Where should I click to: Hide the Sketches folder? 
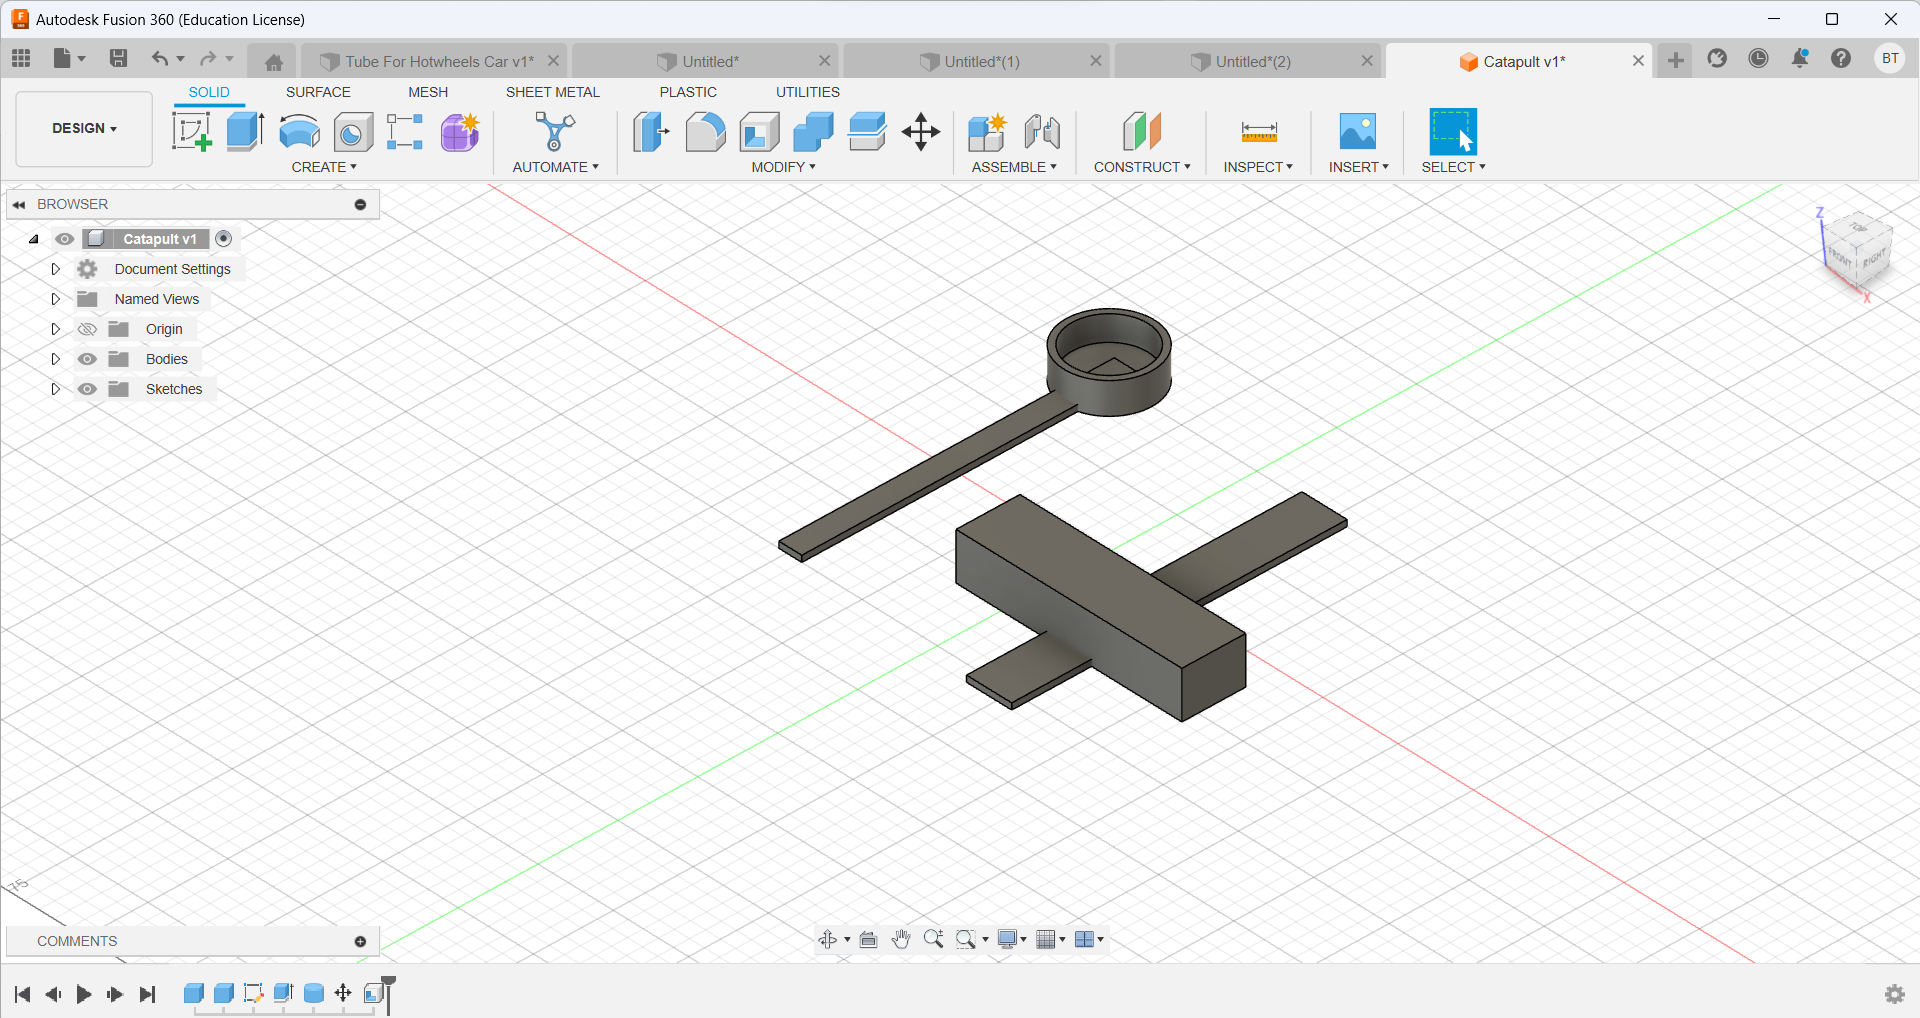[88, 389]
